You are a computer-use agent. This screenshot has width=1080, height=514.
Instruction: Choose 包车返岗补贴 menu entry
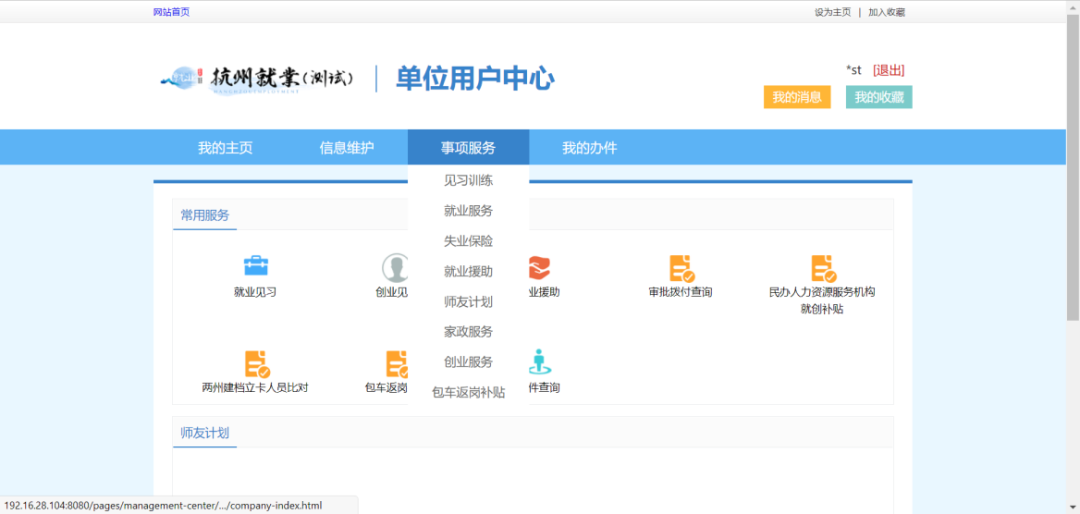pyautogui.click(x=468, y=392)
